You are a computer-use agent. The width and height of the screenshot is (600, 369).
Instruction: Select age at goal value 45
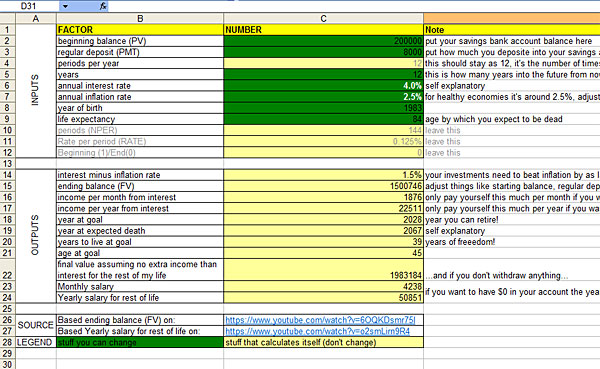pyautogui.click(x=323, y=253)
